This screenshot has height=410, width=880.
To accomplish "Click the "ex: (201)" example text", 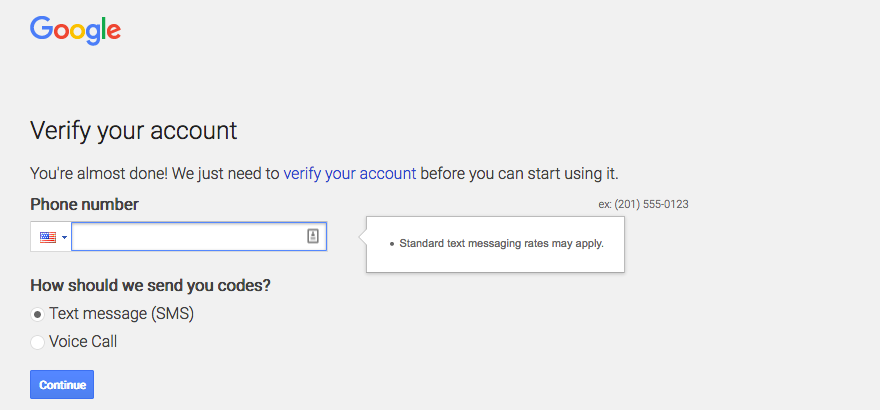I will click(620, 204).
